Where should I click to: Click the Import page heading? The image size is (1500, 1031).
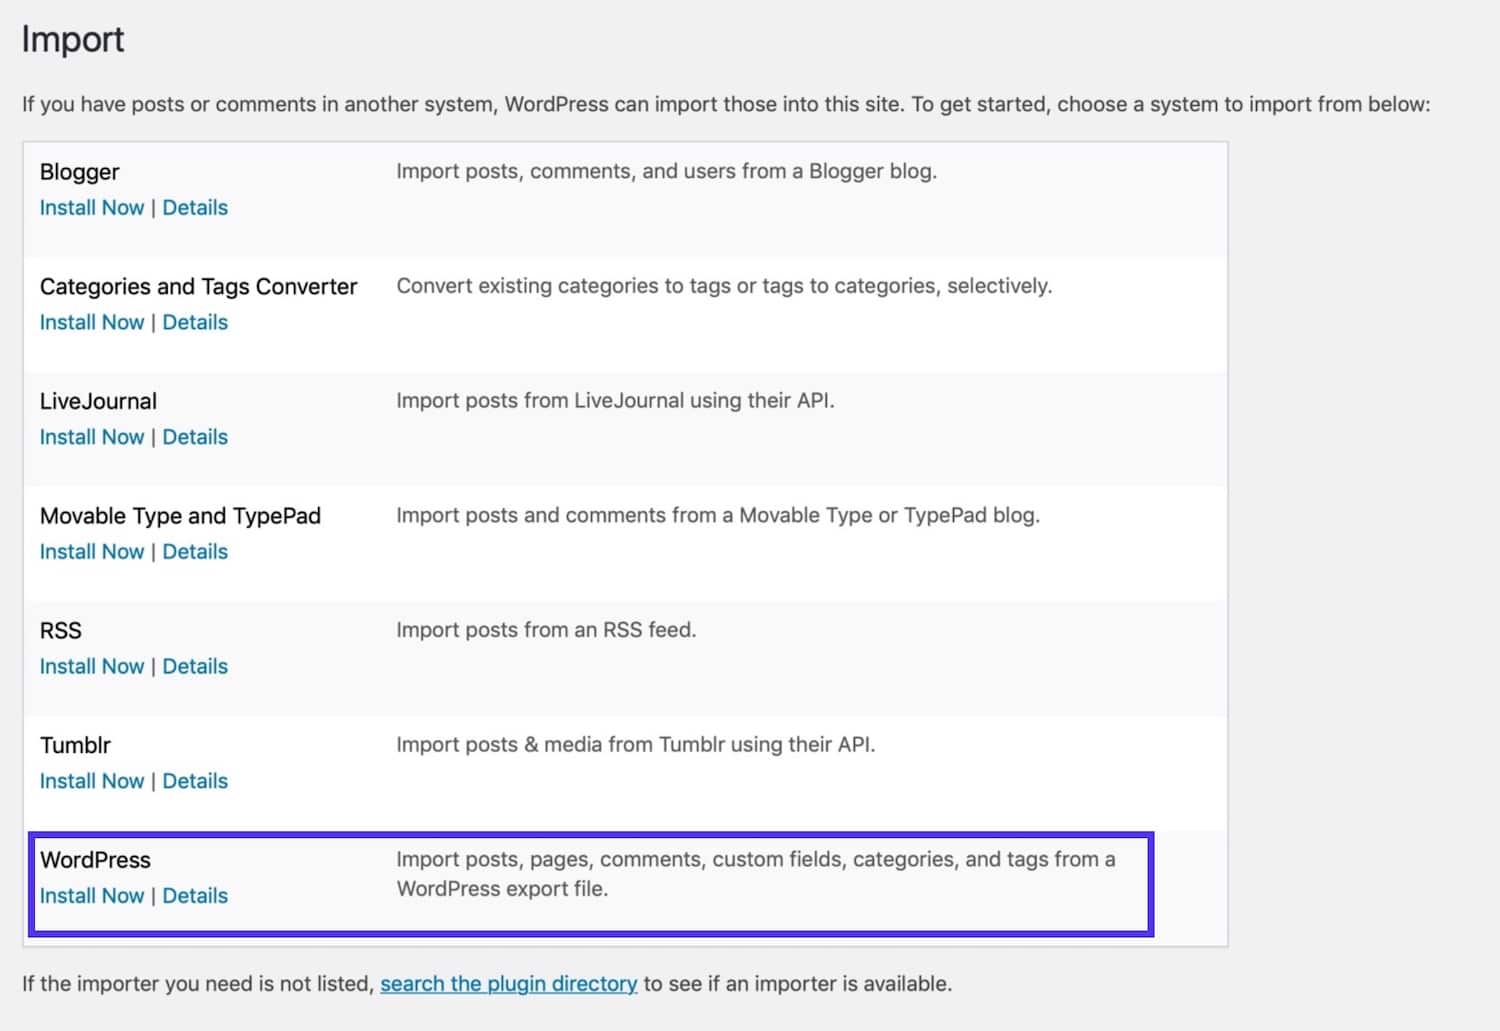pos(72,39)
